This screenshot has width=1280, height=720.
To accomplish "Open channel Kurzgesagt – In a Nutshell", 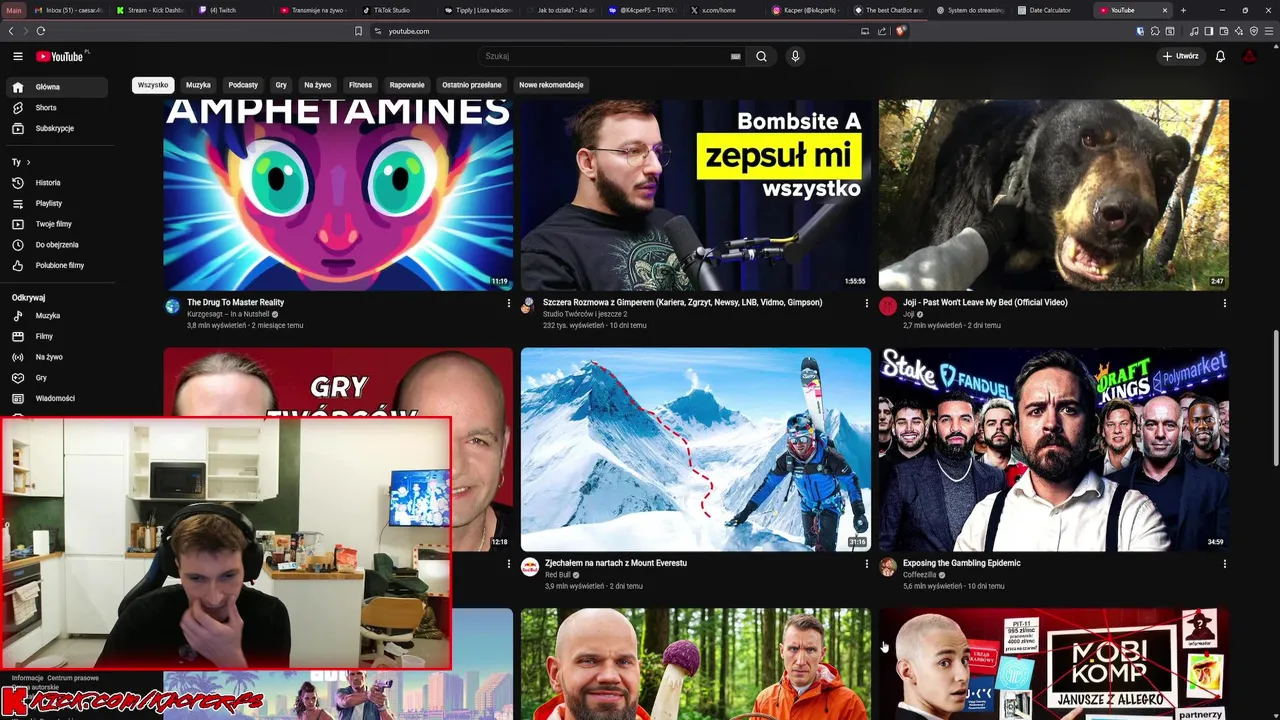I will (x=228, y=314).
